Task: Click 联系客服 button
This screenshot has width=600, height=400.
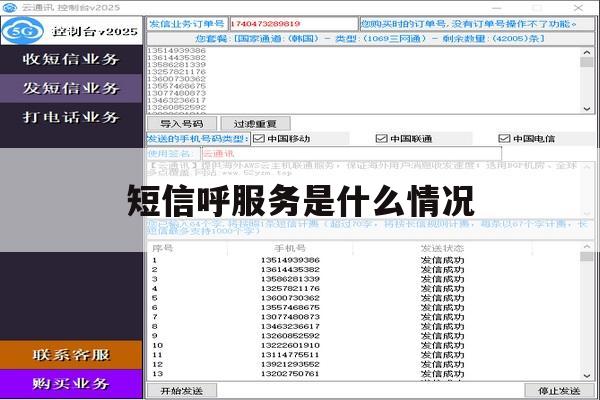Action: point(71,355)
